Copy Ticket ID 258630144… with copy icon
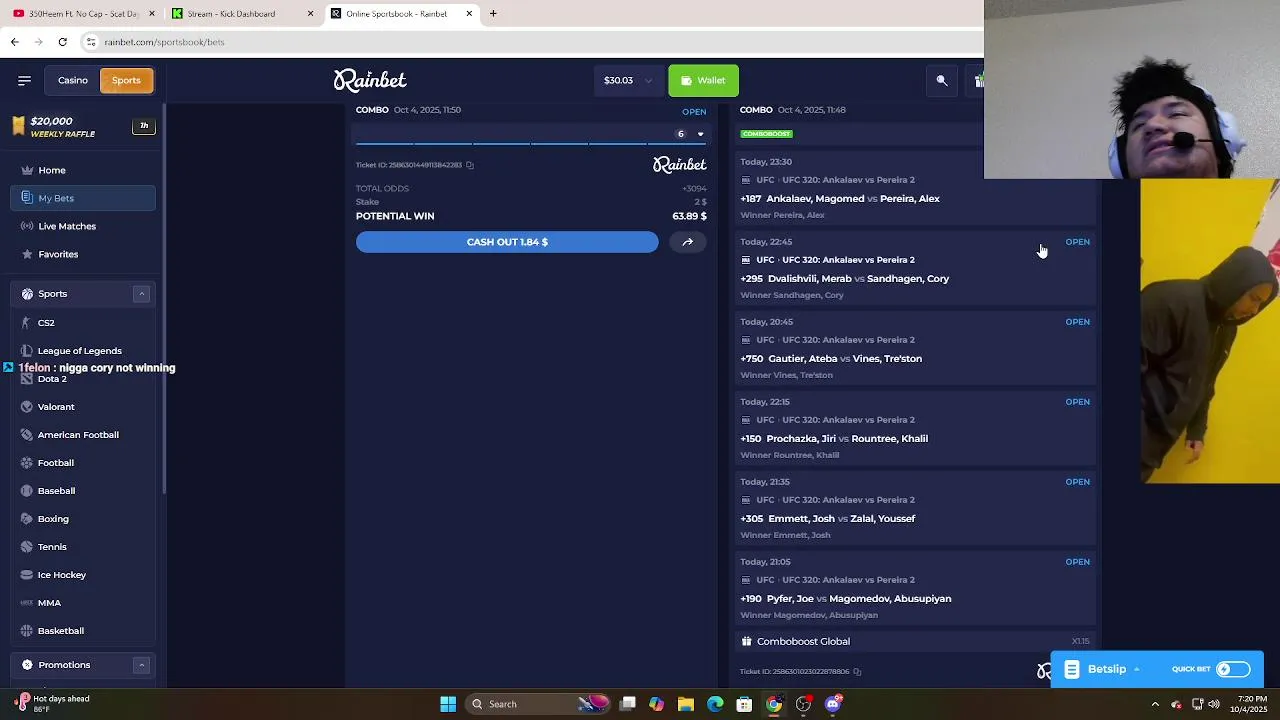The height and width of the screenshot is (720, 1280). coord(470,165)
